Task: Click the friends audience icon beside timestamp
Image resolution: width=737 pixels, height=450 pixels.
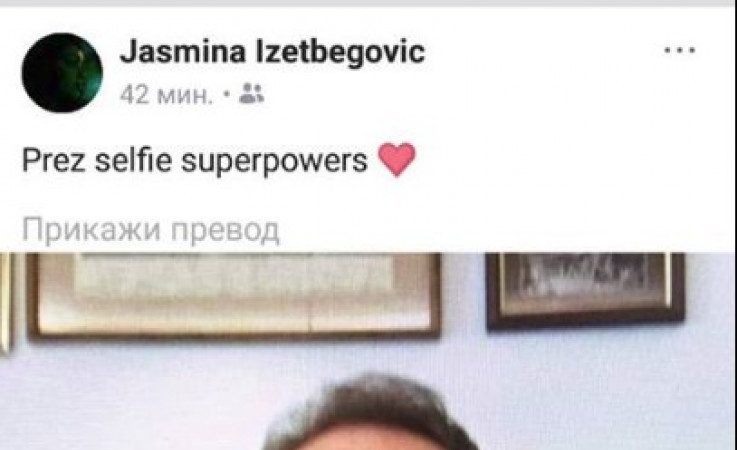Action: click(251, 94)
